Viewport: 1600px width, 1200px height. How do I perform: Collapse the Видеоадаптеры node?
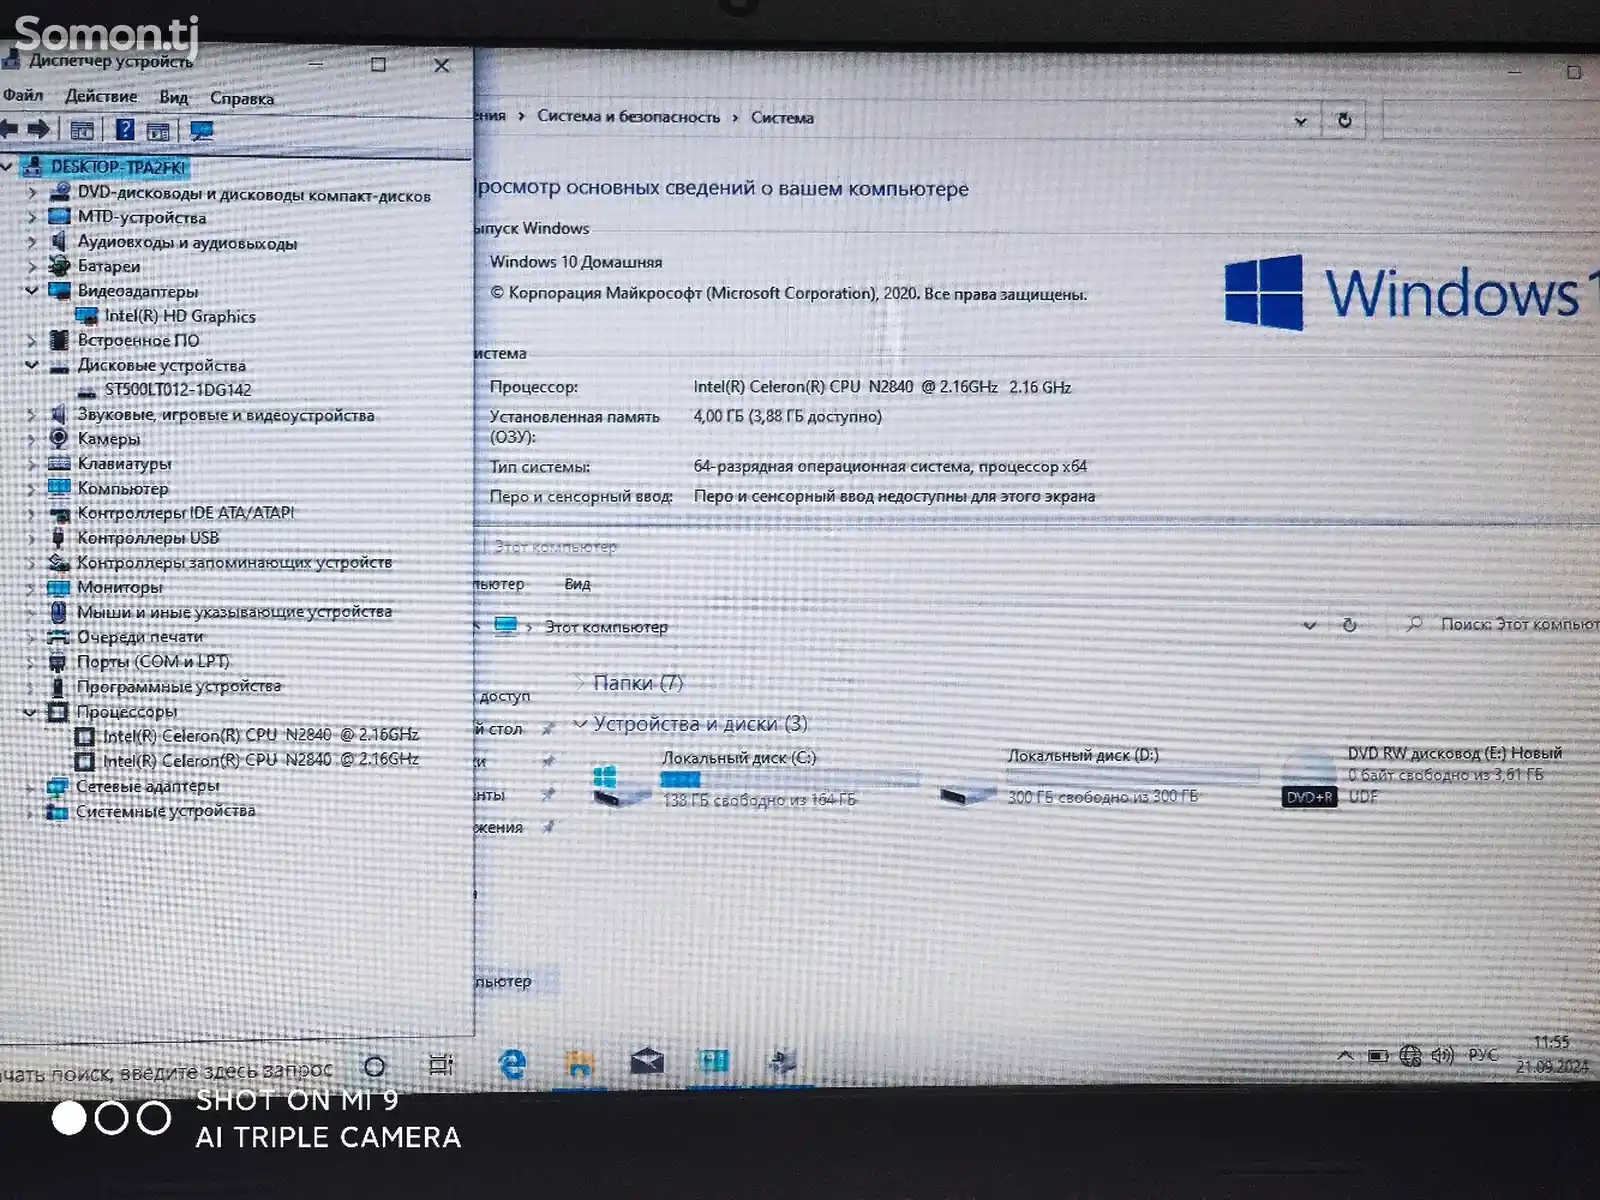tap(32, 291)
